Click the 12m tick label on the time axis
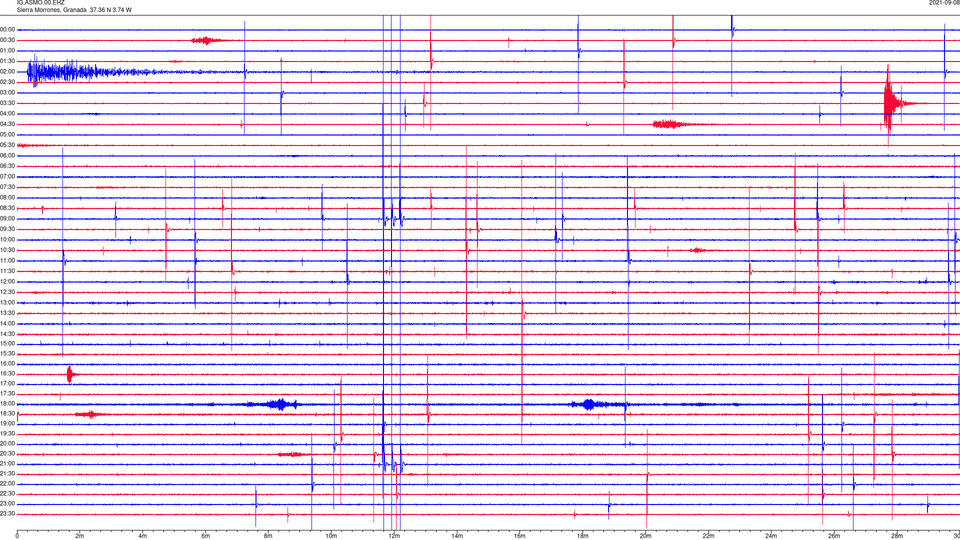 pos(394,536)
